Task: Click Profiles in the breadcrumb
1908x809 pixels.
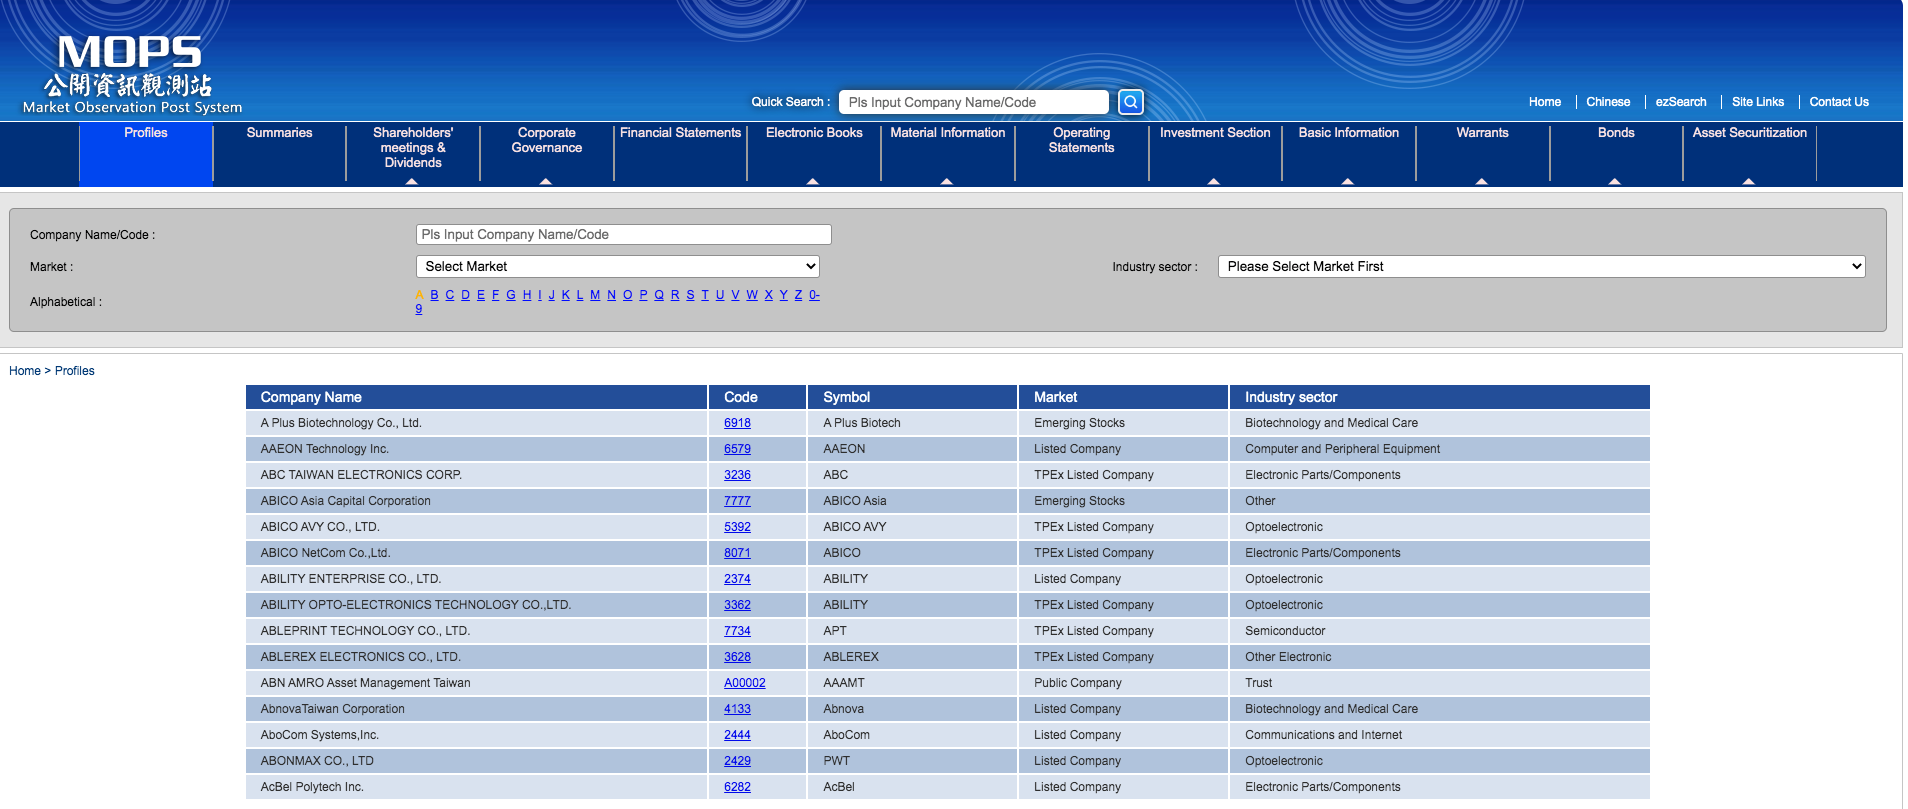Action: click(x=75, y=371)
